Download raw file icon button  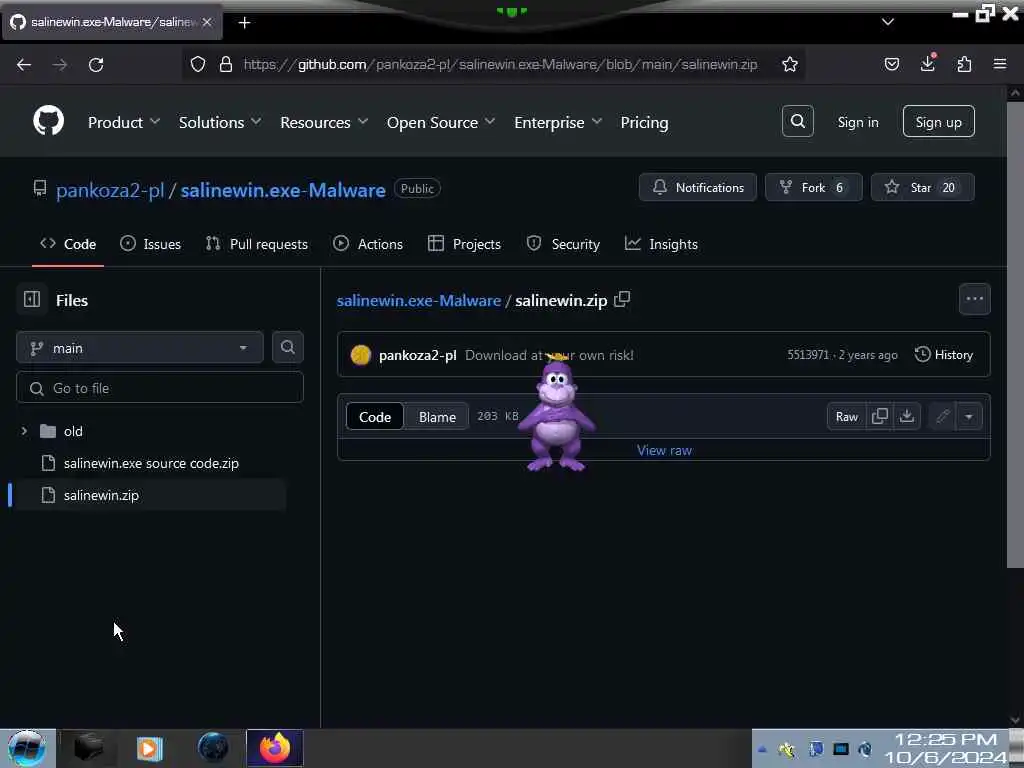pyautogui.click(x=906, y=416)
